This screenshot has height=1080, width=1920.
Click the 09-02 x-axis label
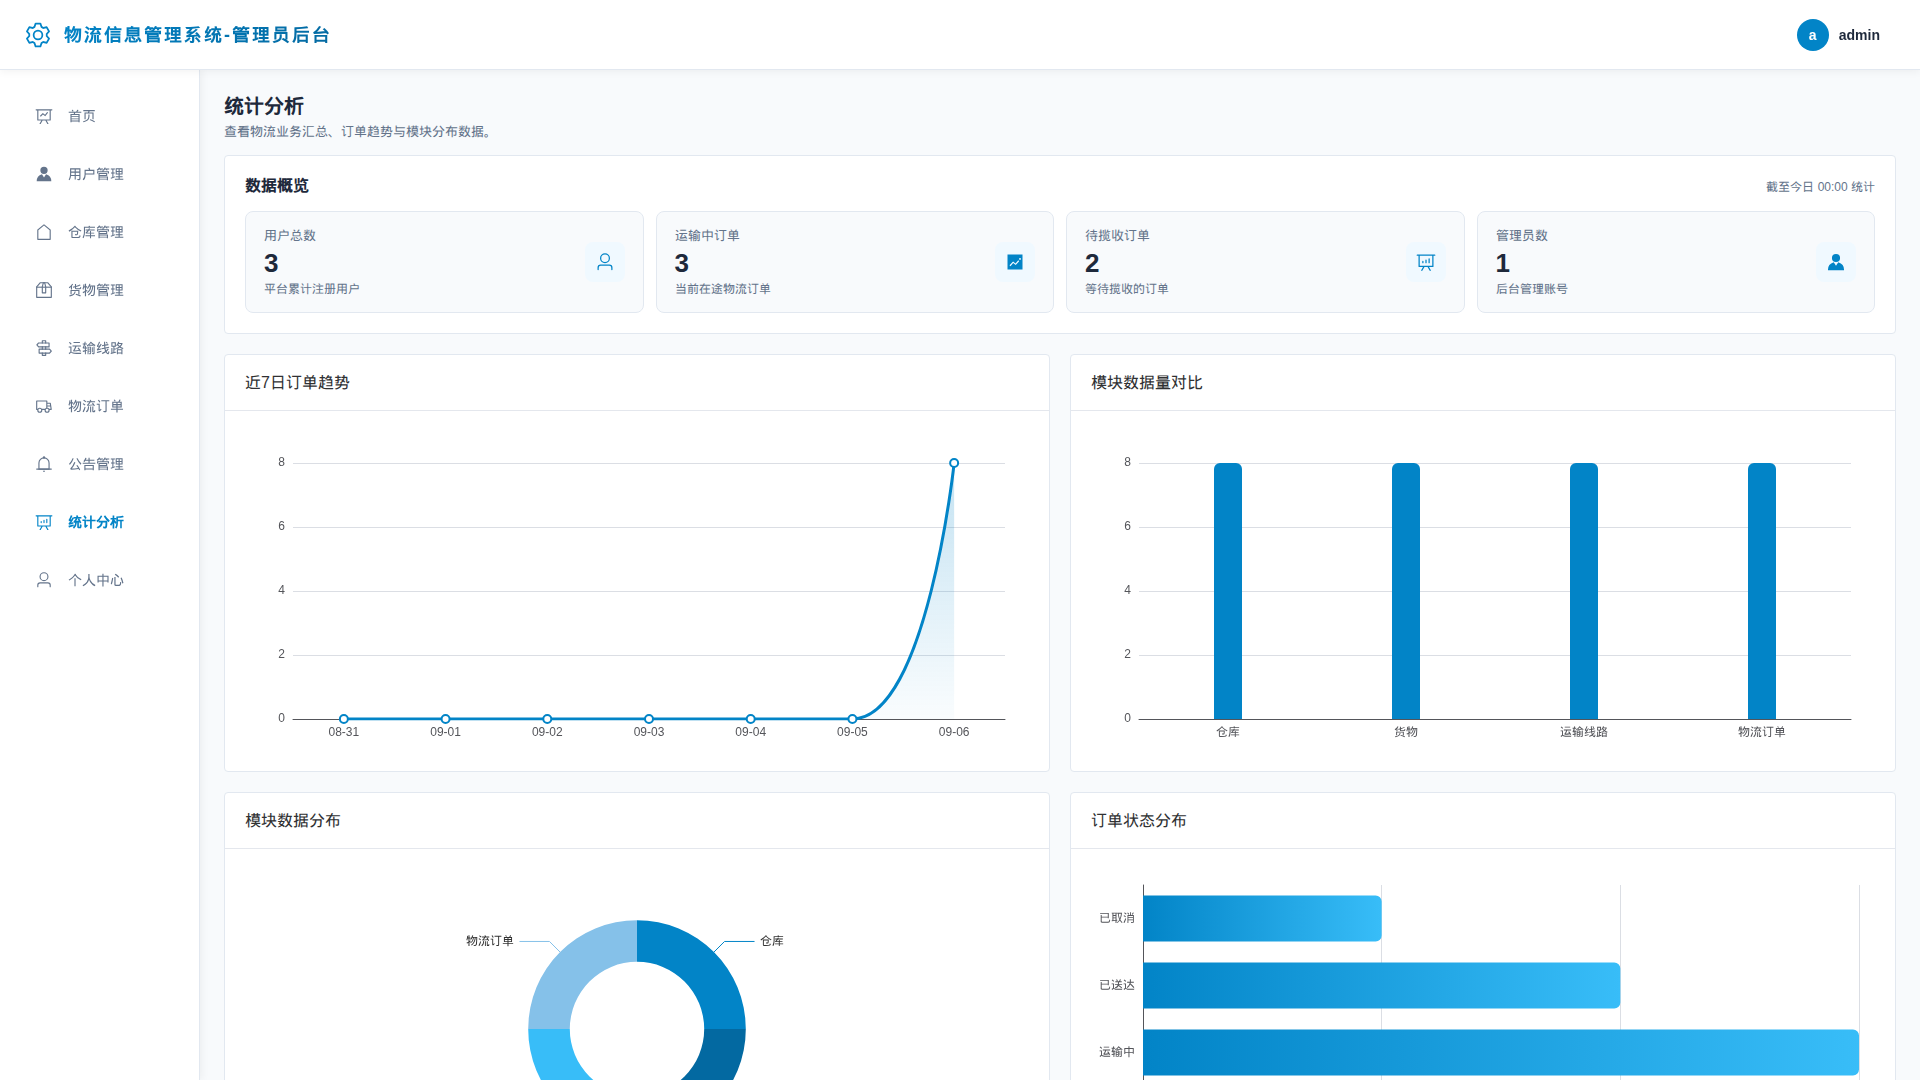point(547,732)
